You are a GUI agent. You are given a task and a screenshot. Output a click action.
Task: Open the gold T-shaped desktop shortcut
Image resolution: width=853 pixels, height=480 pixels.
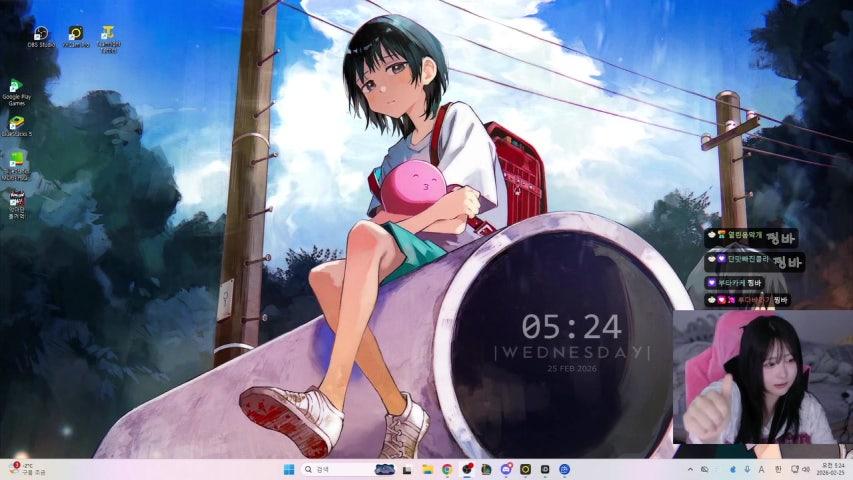pos(109,39)
